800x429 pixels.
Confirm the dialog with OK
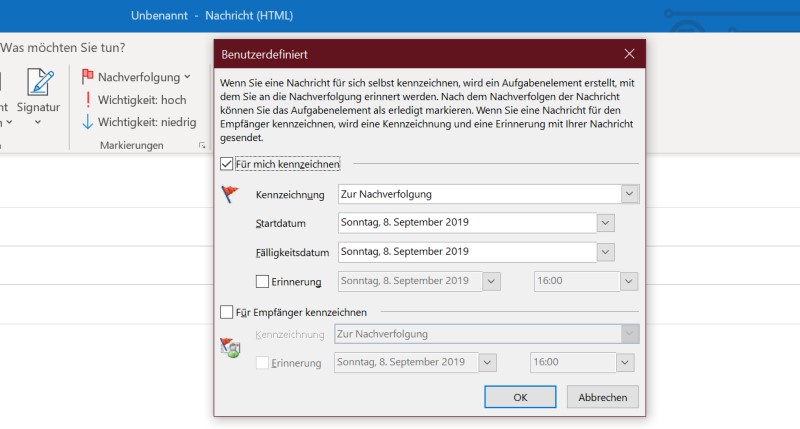point(520,397)
